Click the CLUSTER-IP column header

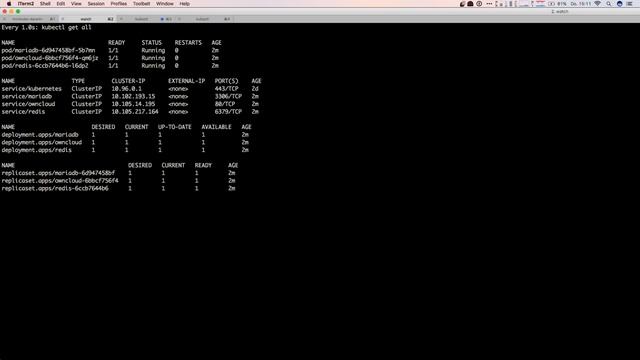pyautogui.click(x=128, y=81)
